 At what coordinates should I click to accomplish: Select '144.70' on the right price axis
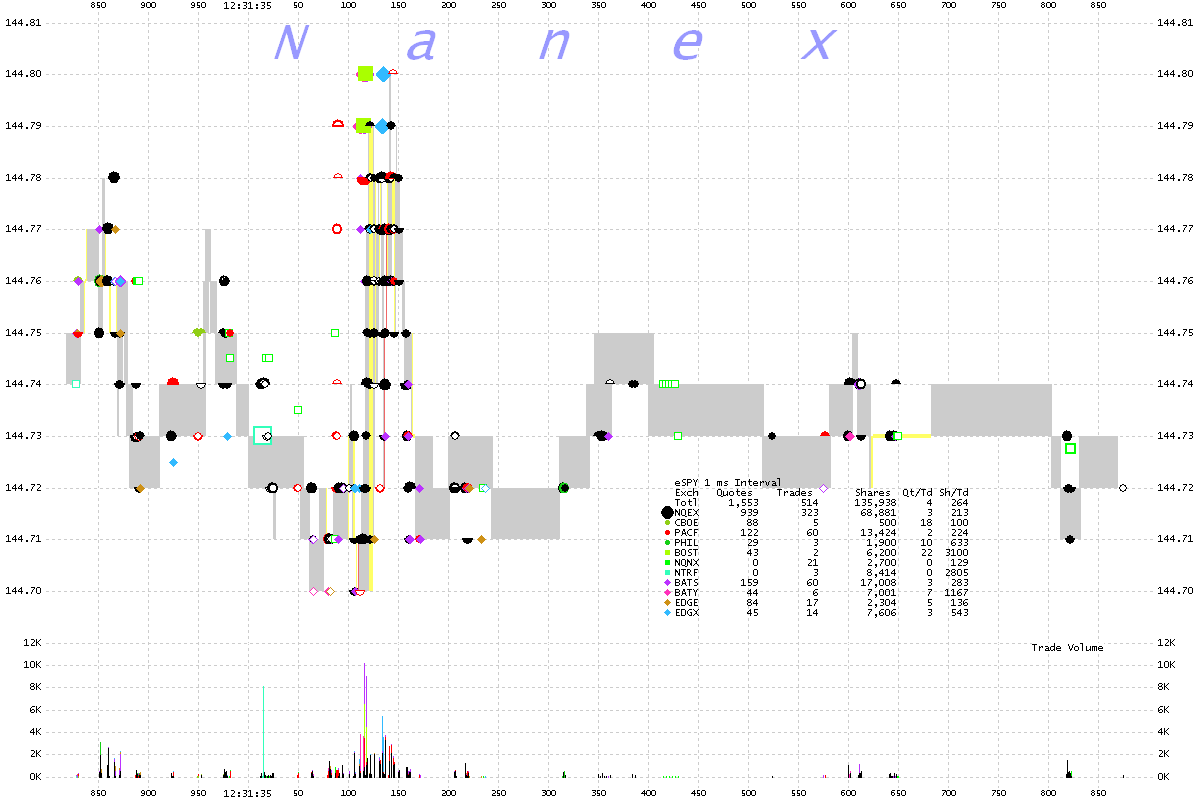tap(1174, 591)
